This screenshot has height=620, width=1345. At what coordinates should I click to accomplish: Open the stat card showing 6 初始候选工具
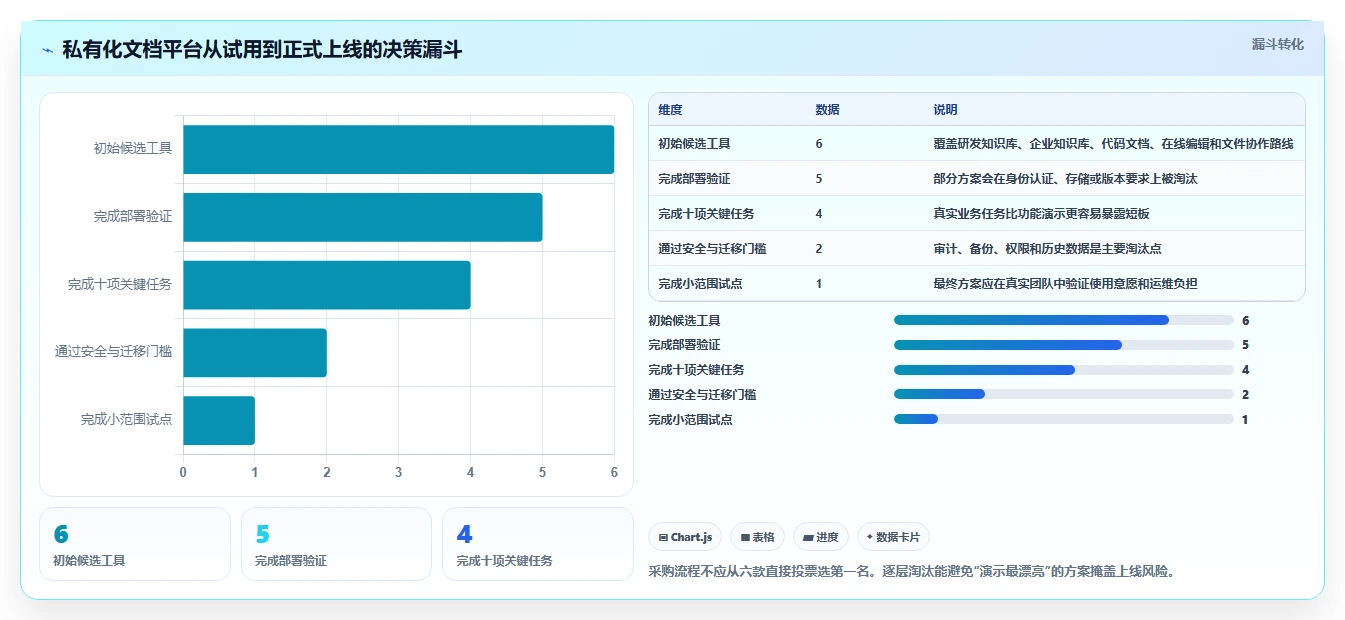(x=135, y=544)
